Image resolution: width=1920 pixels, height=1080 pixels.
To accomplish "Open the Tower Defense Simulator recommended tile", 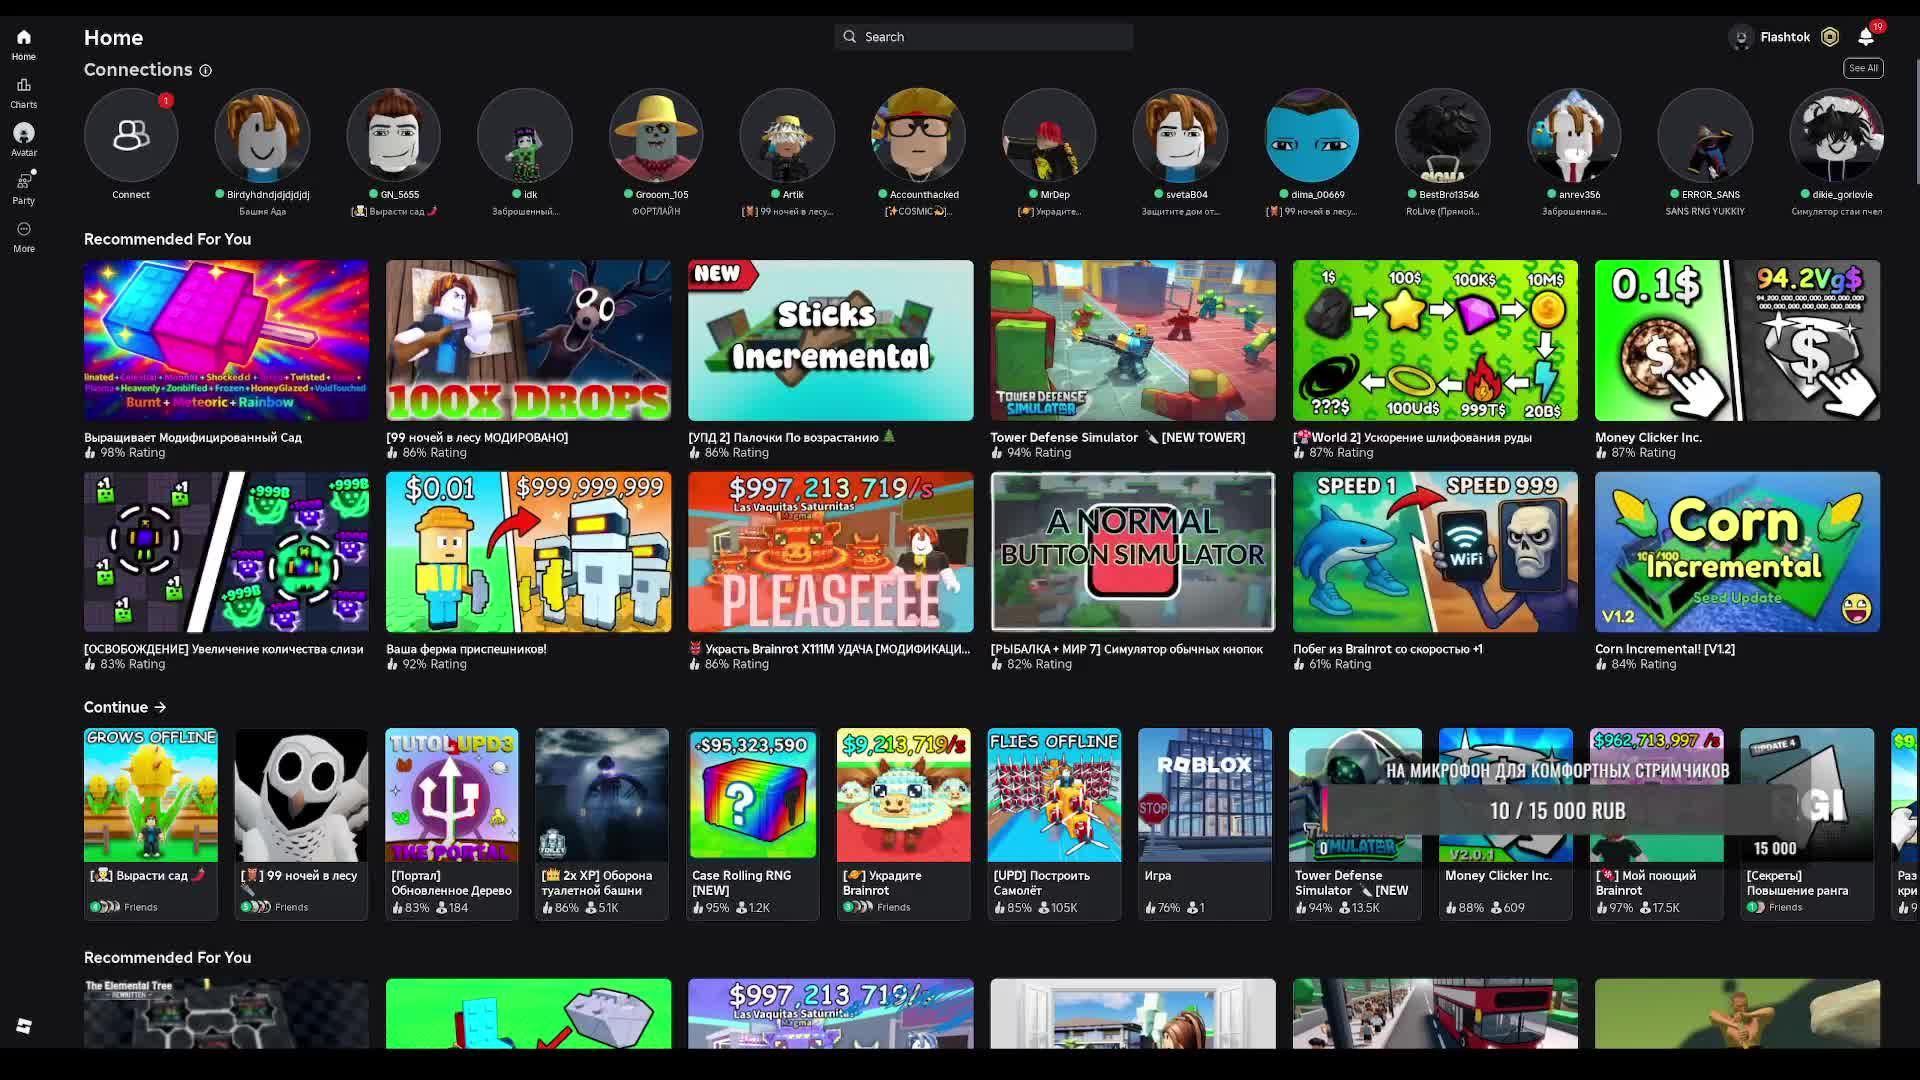I will [x=1132, y=341].
